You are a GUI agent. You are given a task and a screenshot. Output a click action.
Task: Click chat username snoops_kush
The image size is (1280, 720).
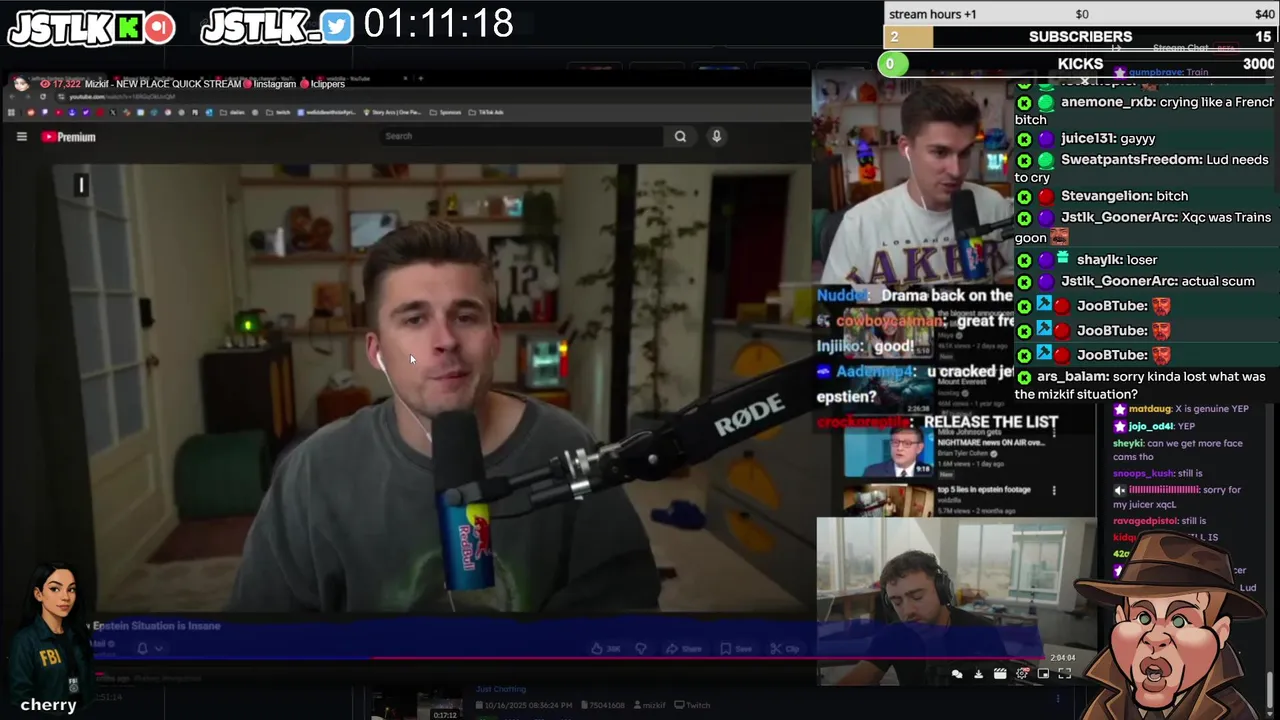pyautogui.click(x=1144, y=473)
